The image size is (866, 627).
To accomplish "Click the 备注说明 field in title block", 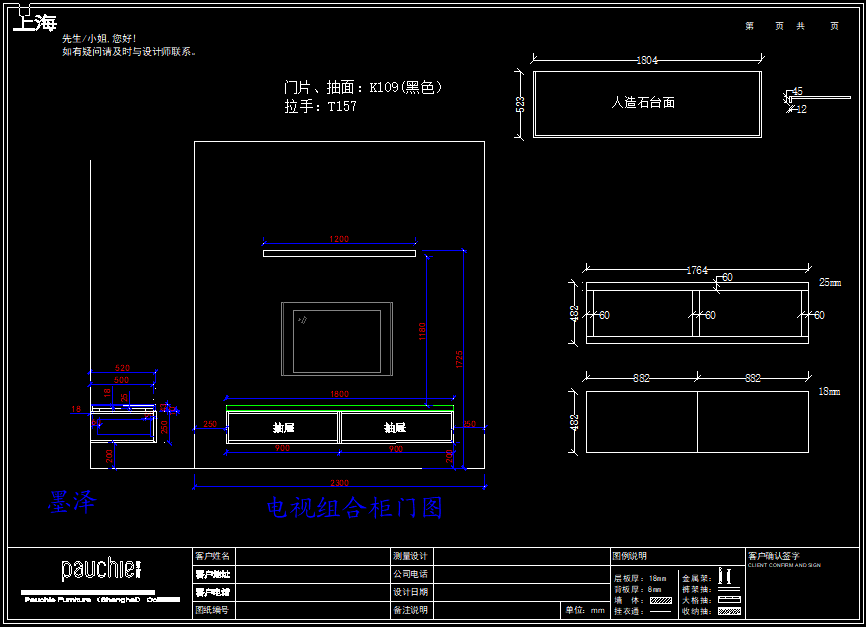I will tap(410, 610).
